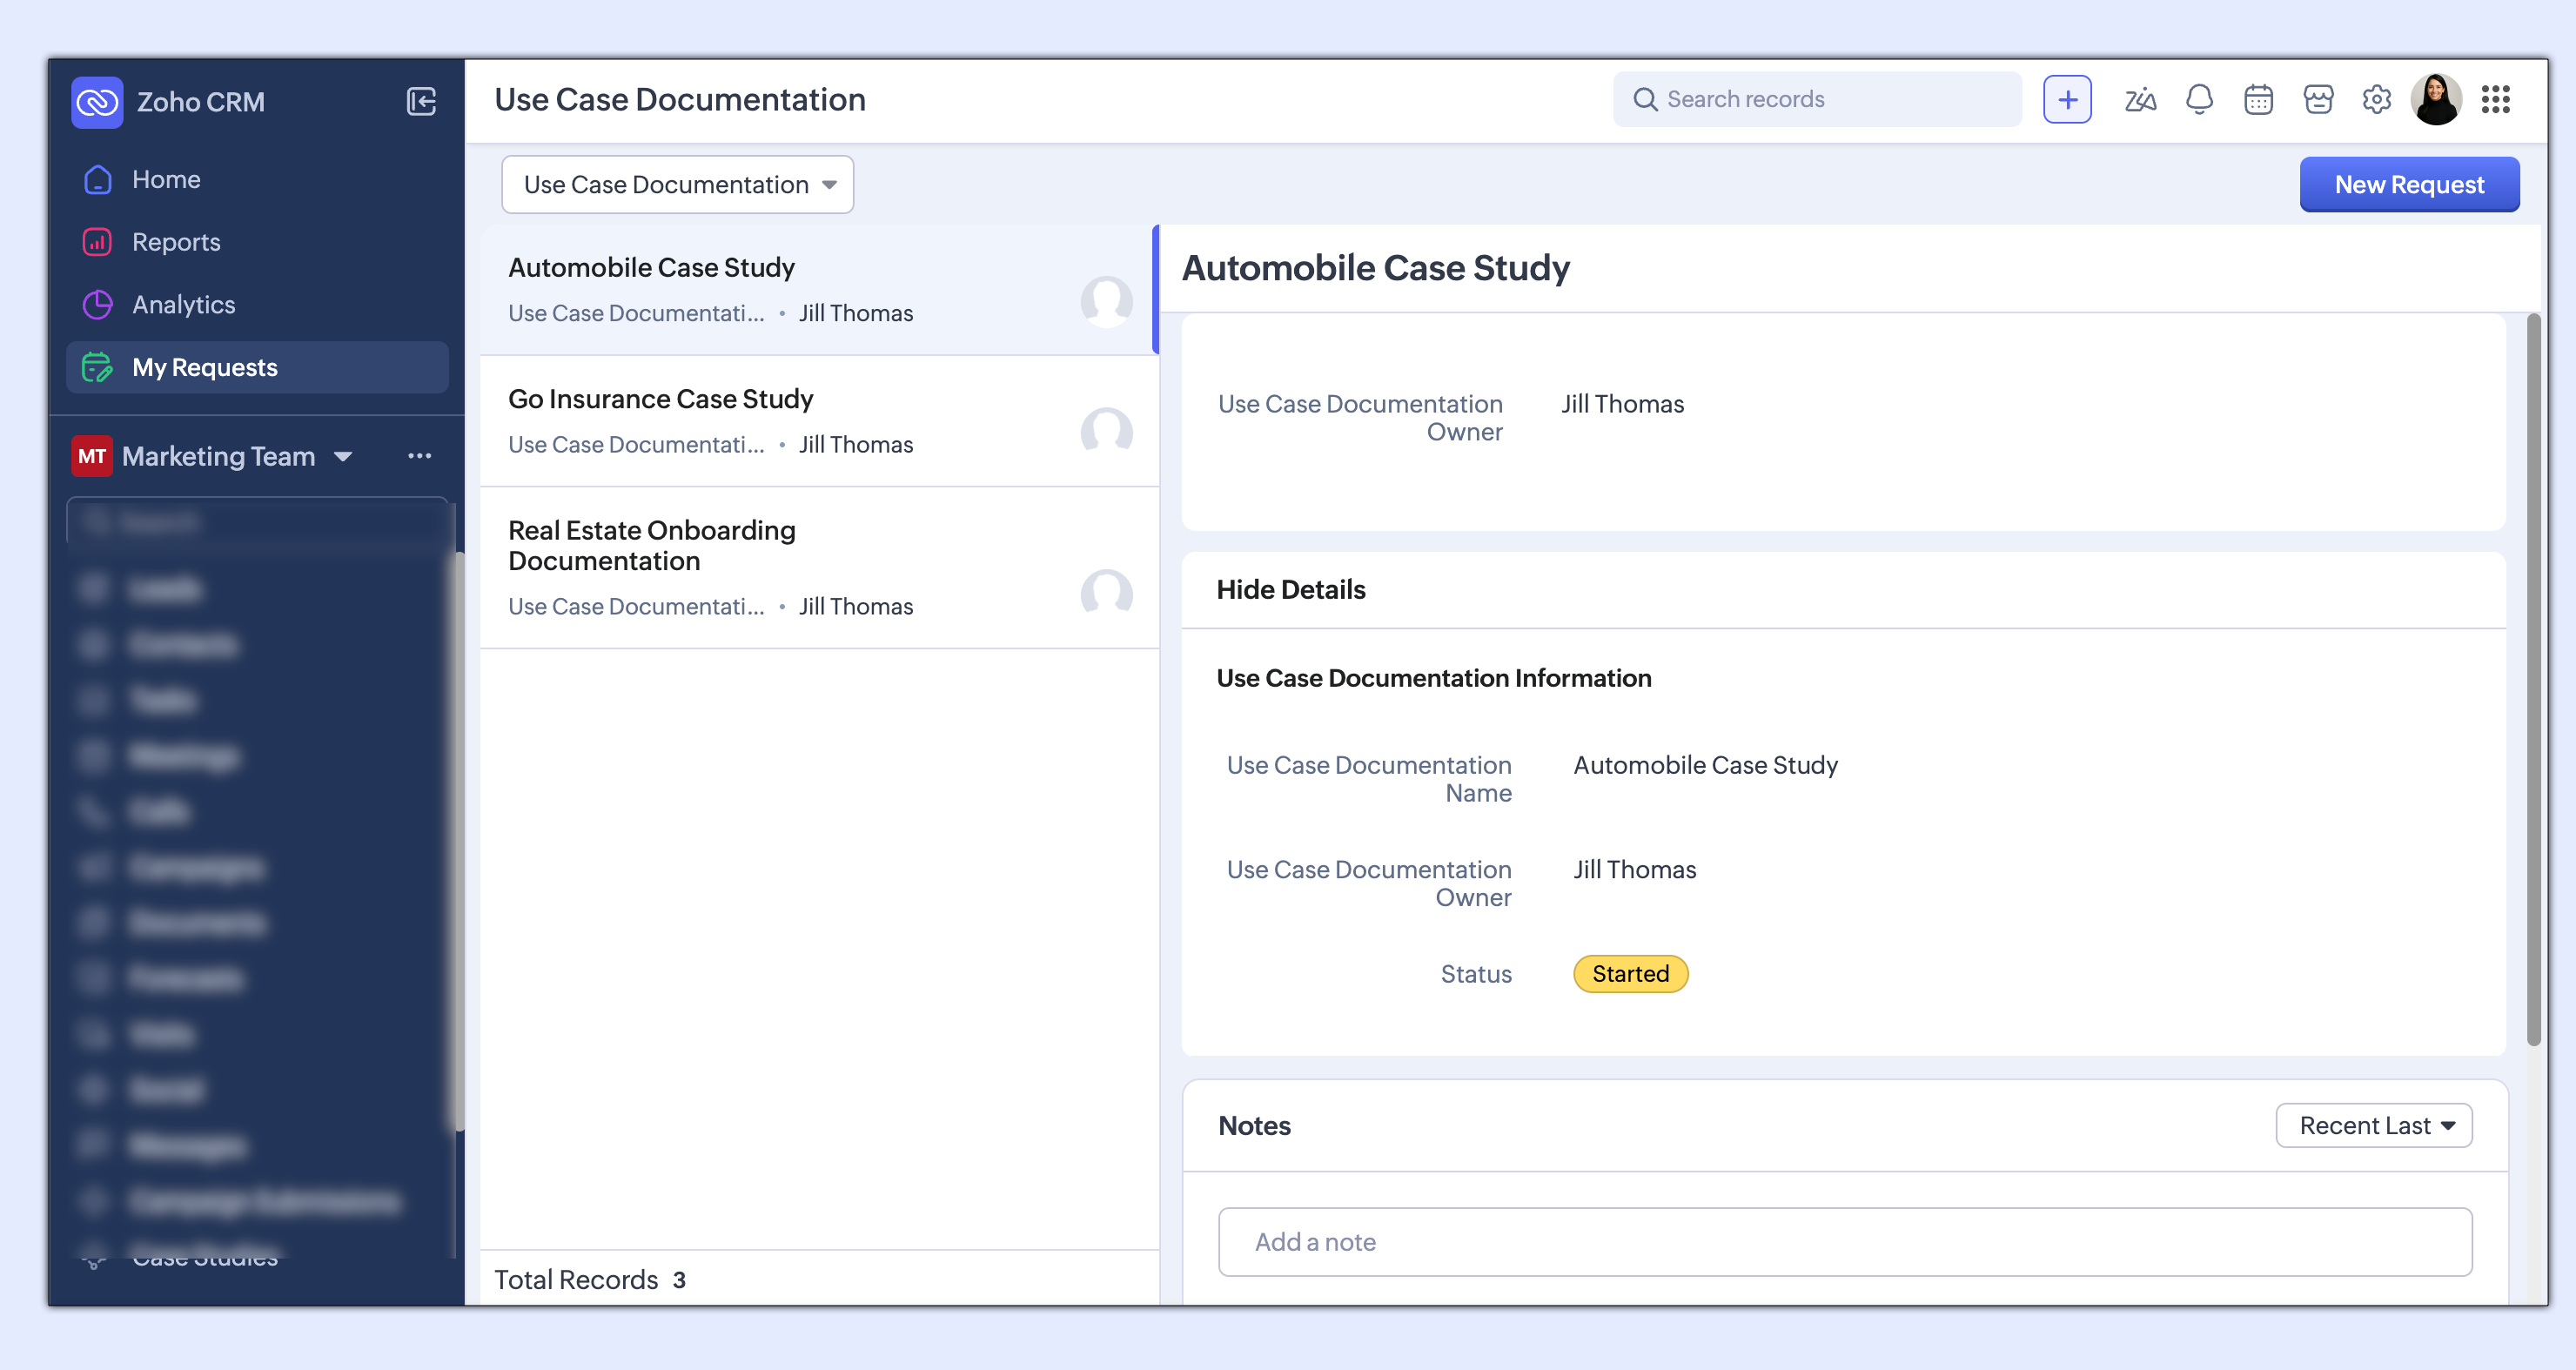Open the setup gear icon
The height and width of the screenshot is (1370, 2576).
pyautogui.click(x=2377, y=99)
